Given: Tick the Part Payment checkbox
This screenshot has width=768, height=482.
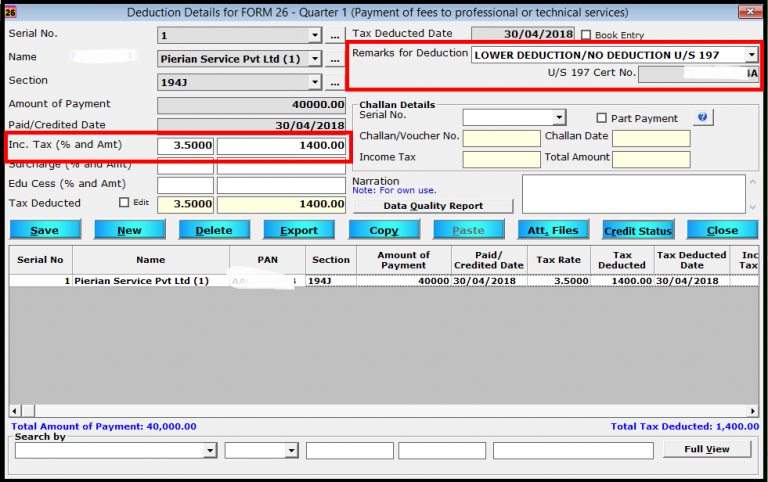Looking at the screenshot, I should 601,118.
